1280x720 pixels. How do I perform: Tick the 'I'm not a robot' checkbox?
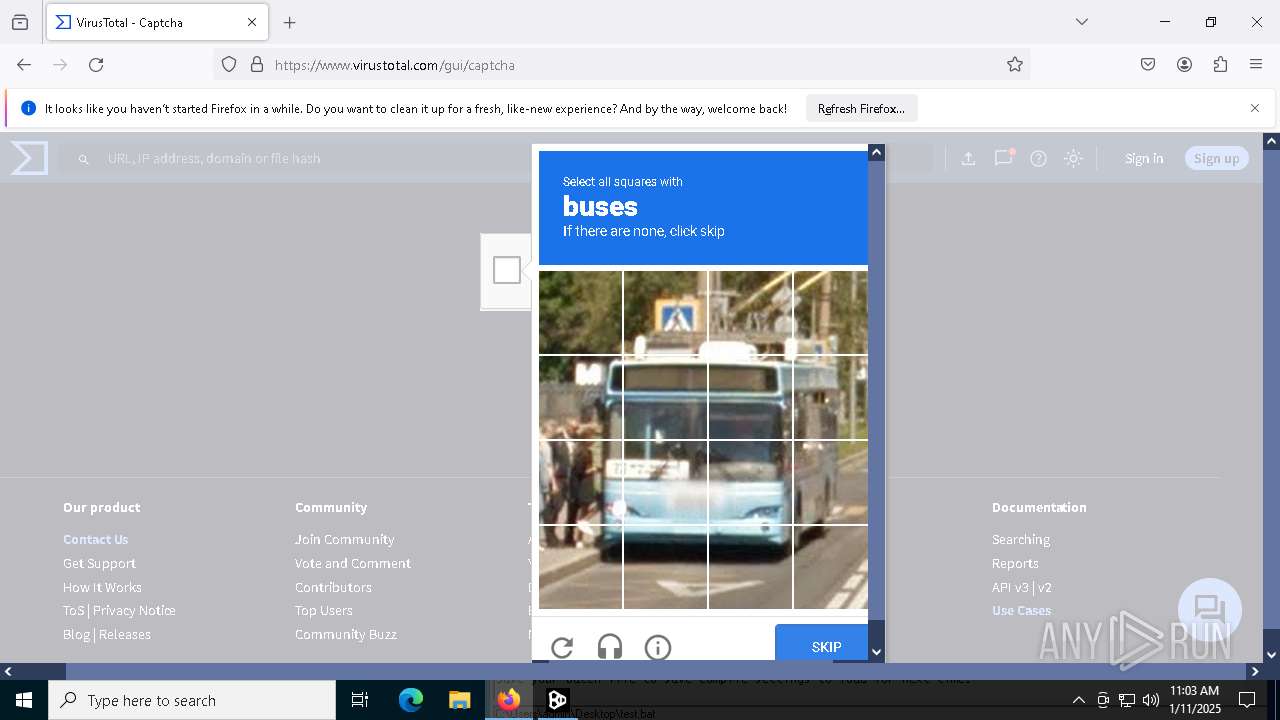[507, 270]
